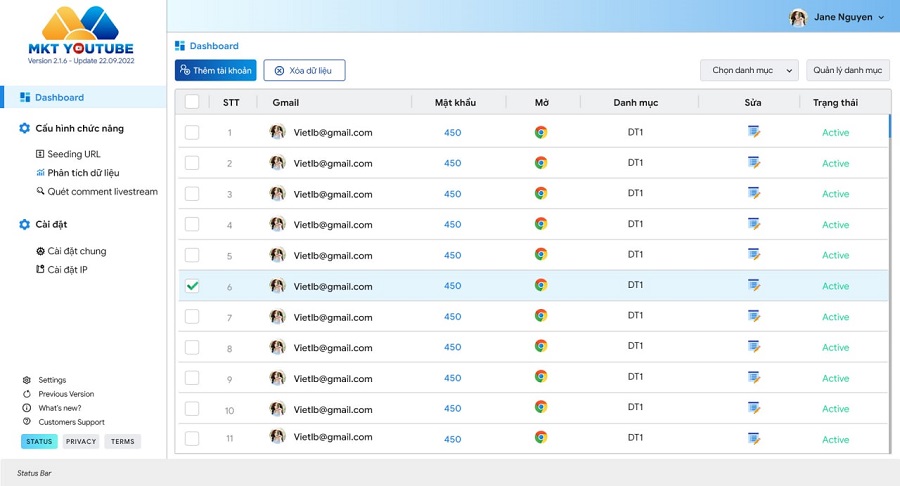Viewport: 900px width, 486px height.
Task: Click the table's vertical scrollbar
Action: point(889,128)
